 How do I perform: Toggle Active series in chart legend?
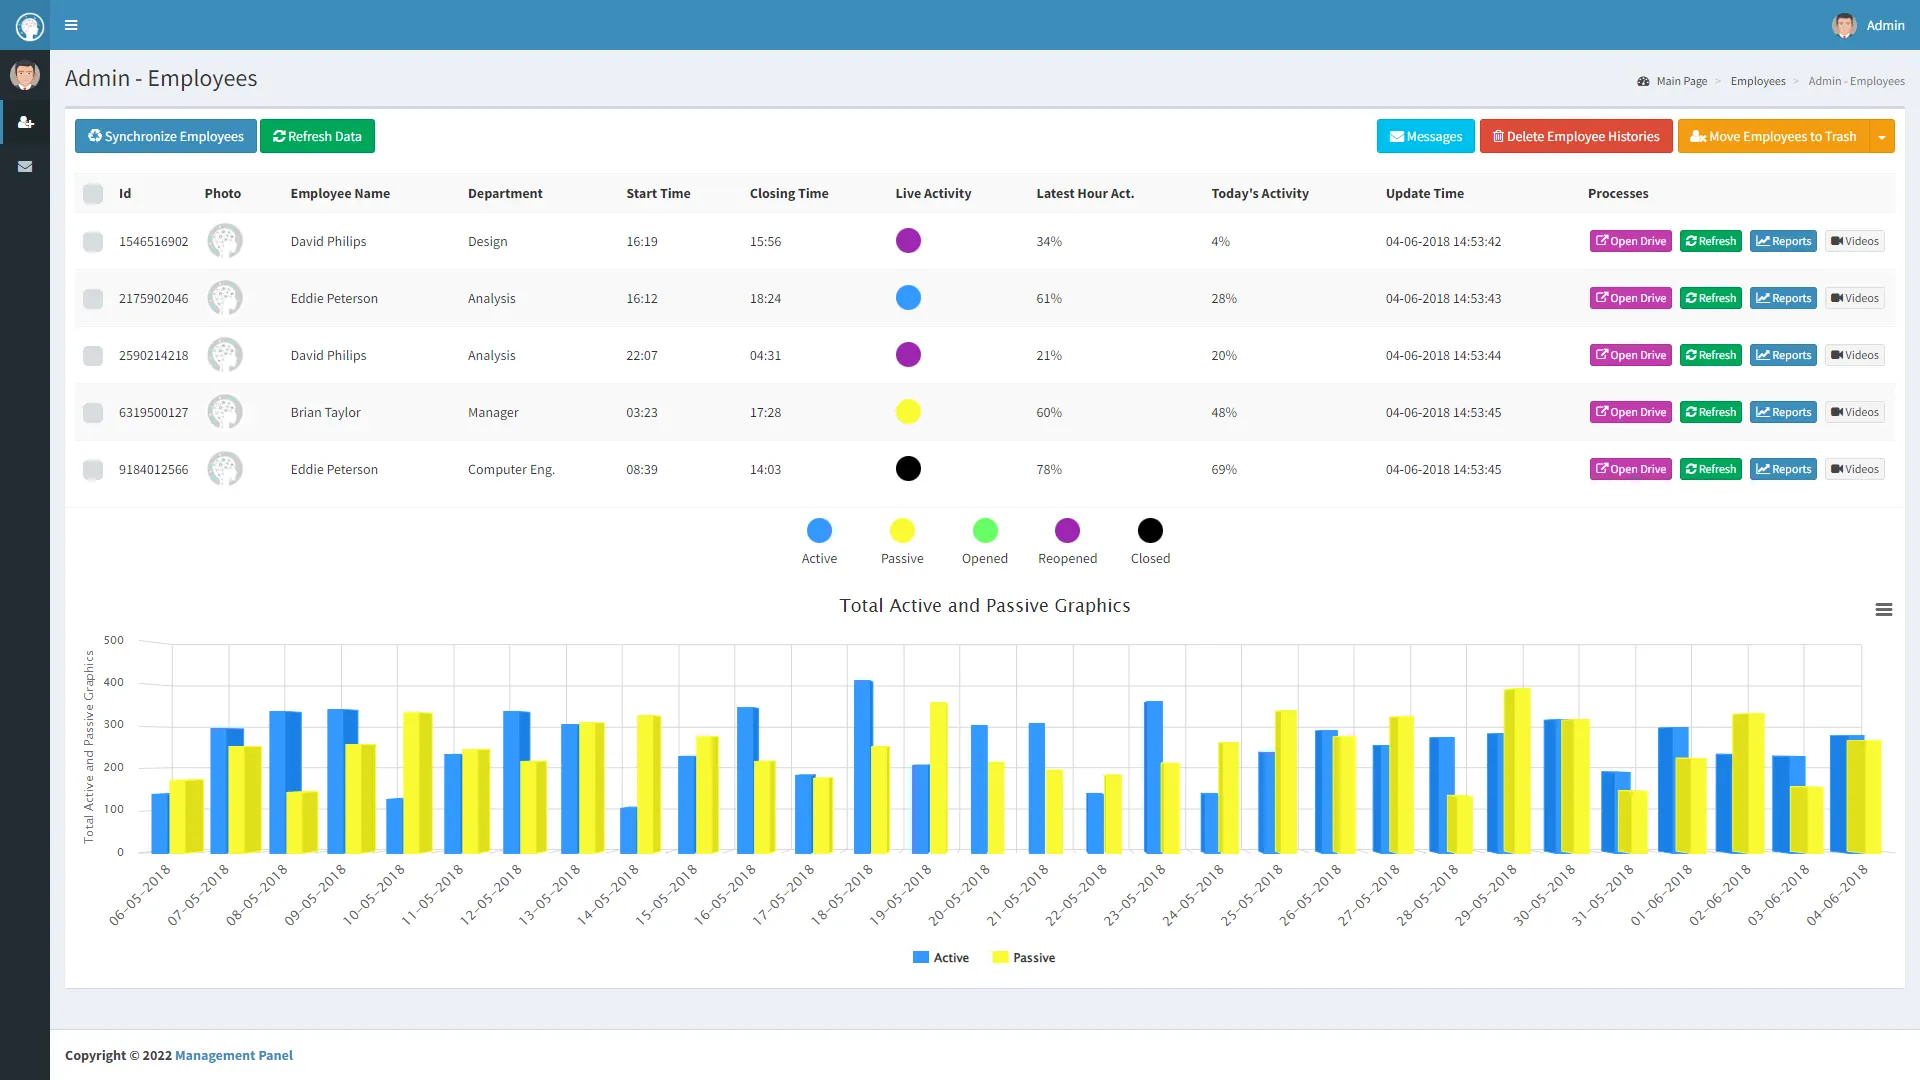tap(940, 958)
